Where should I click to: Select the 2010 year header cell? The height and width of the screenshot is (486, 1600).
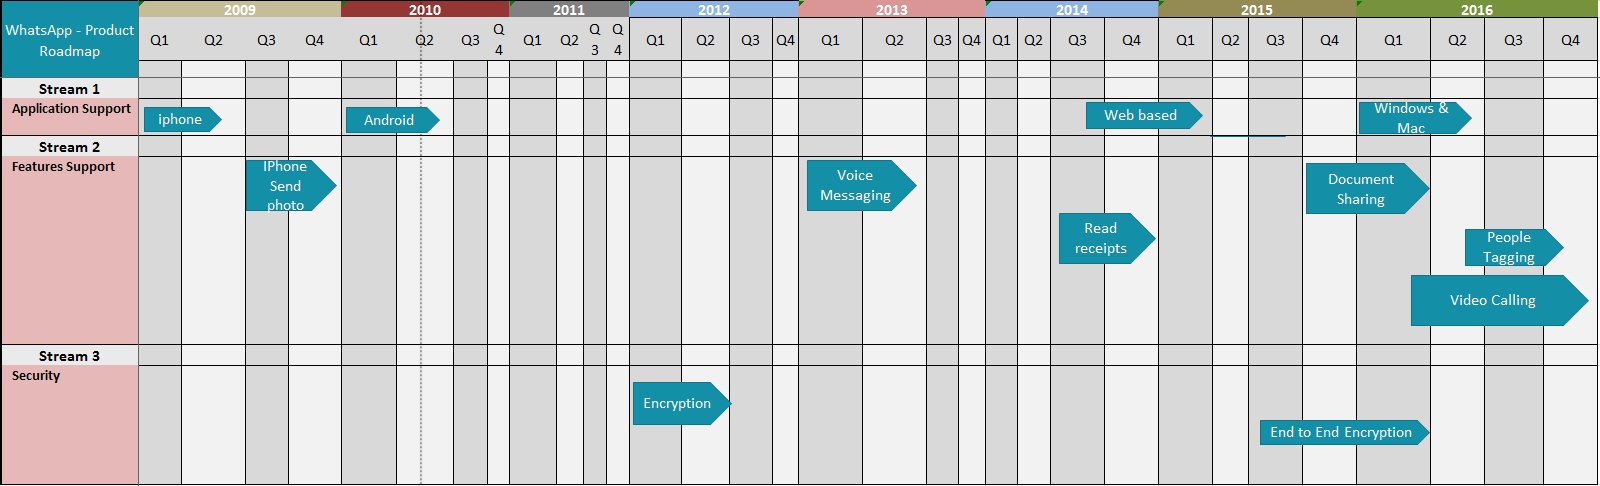click(425, 10)
